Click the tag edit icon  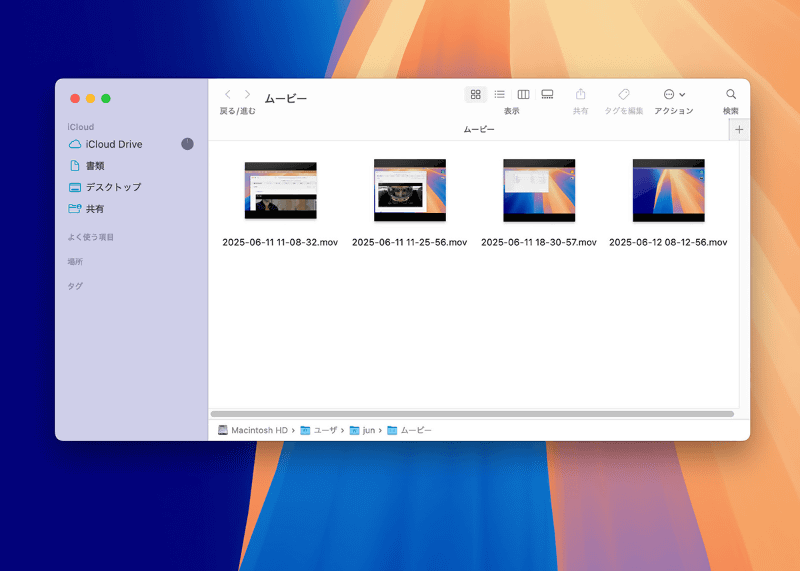[623, 94]
